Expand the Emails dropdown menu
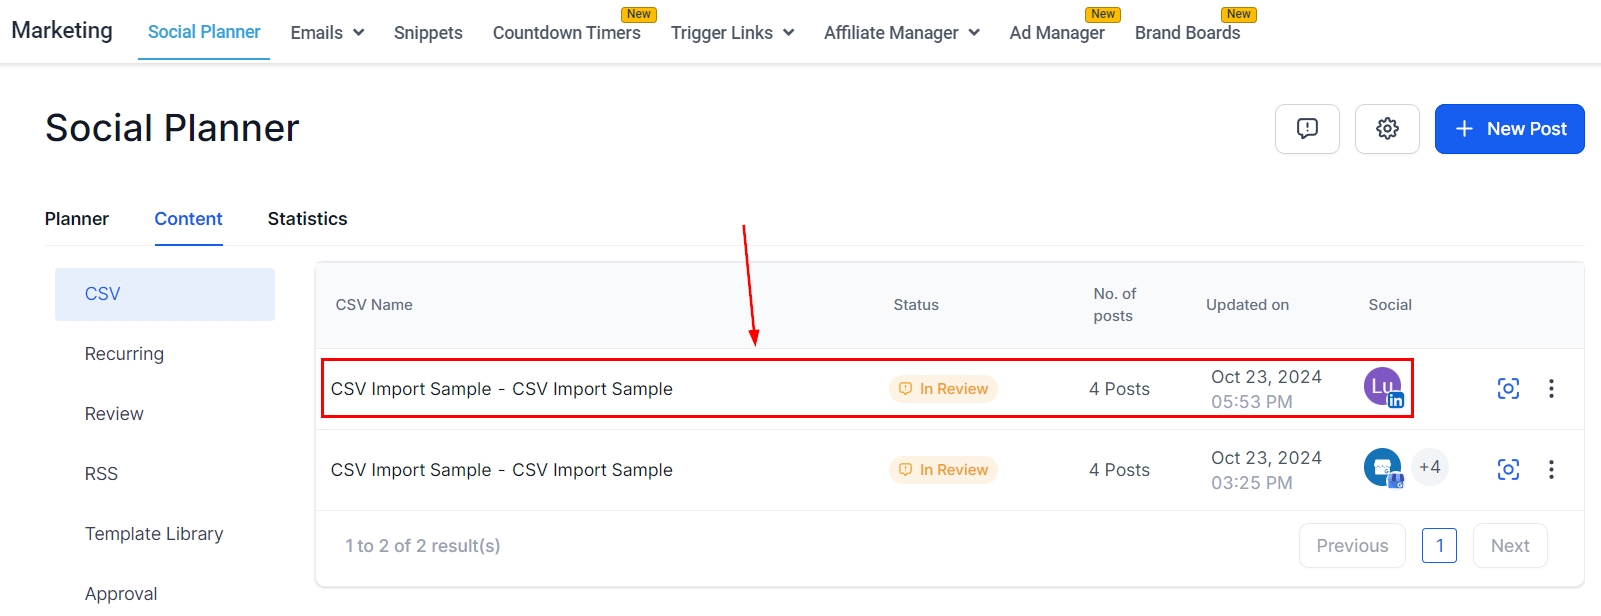Screen dimensions: 1601x616 coord(327,33)
